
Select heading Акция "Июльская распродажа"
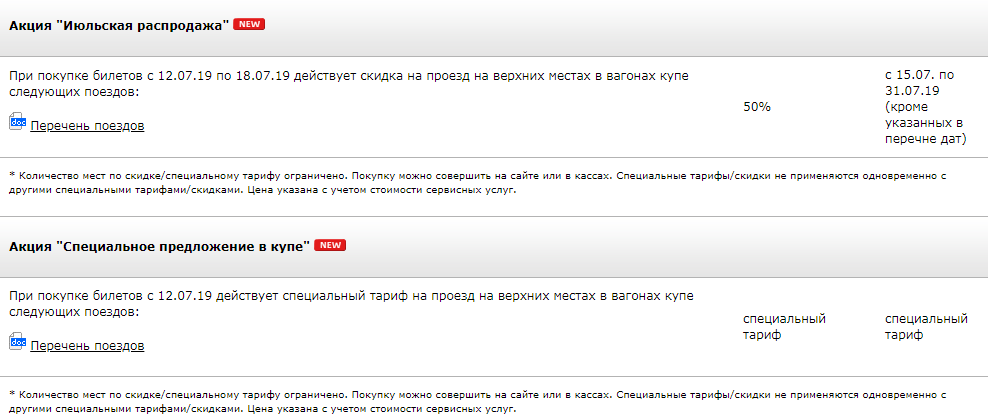pos(118,26)
